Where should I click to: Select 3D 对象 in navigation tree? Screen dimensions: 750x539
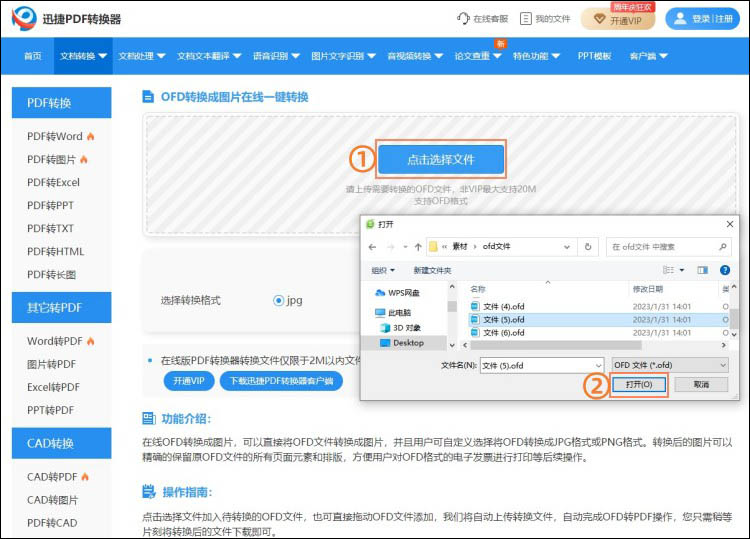click(x=400, y=328)
